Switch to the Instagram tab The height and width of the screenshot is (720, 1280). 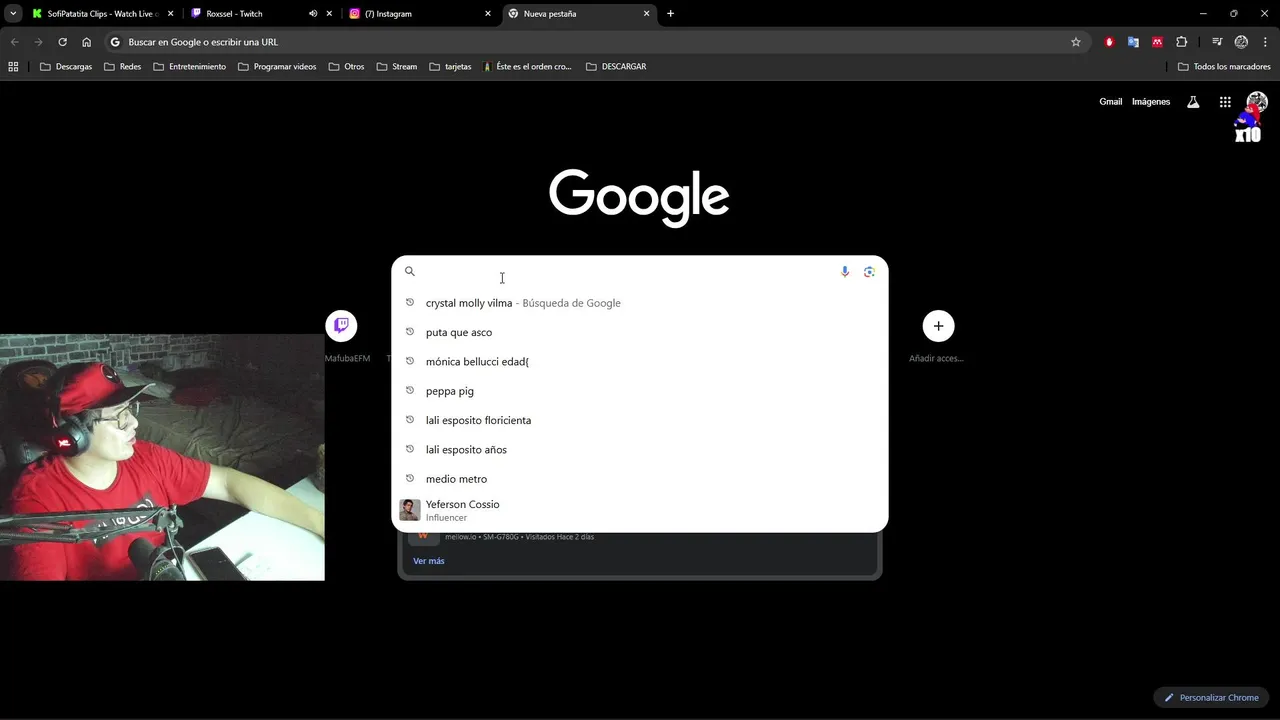coord(419,14)
